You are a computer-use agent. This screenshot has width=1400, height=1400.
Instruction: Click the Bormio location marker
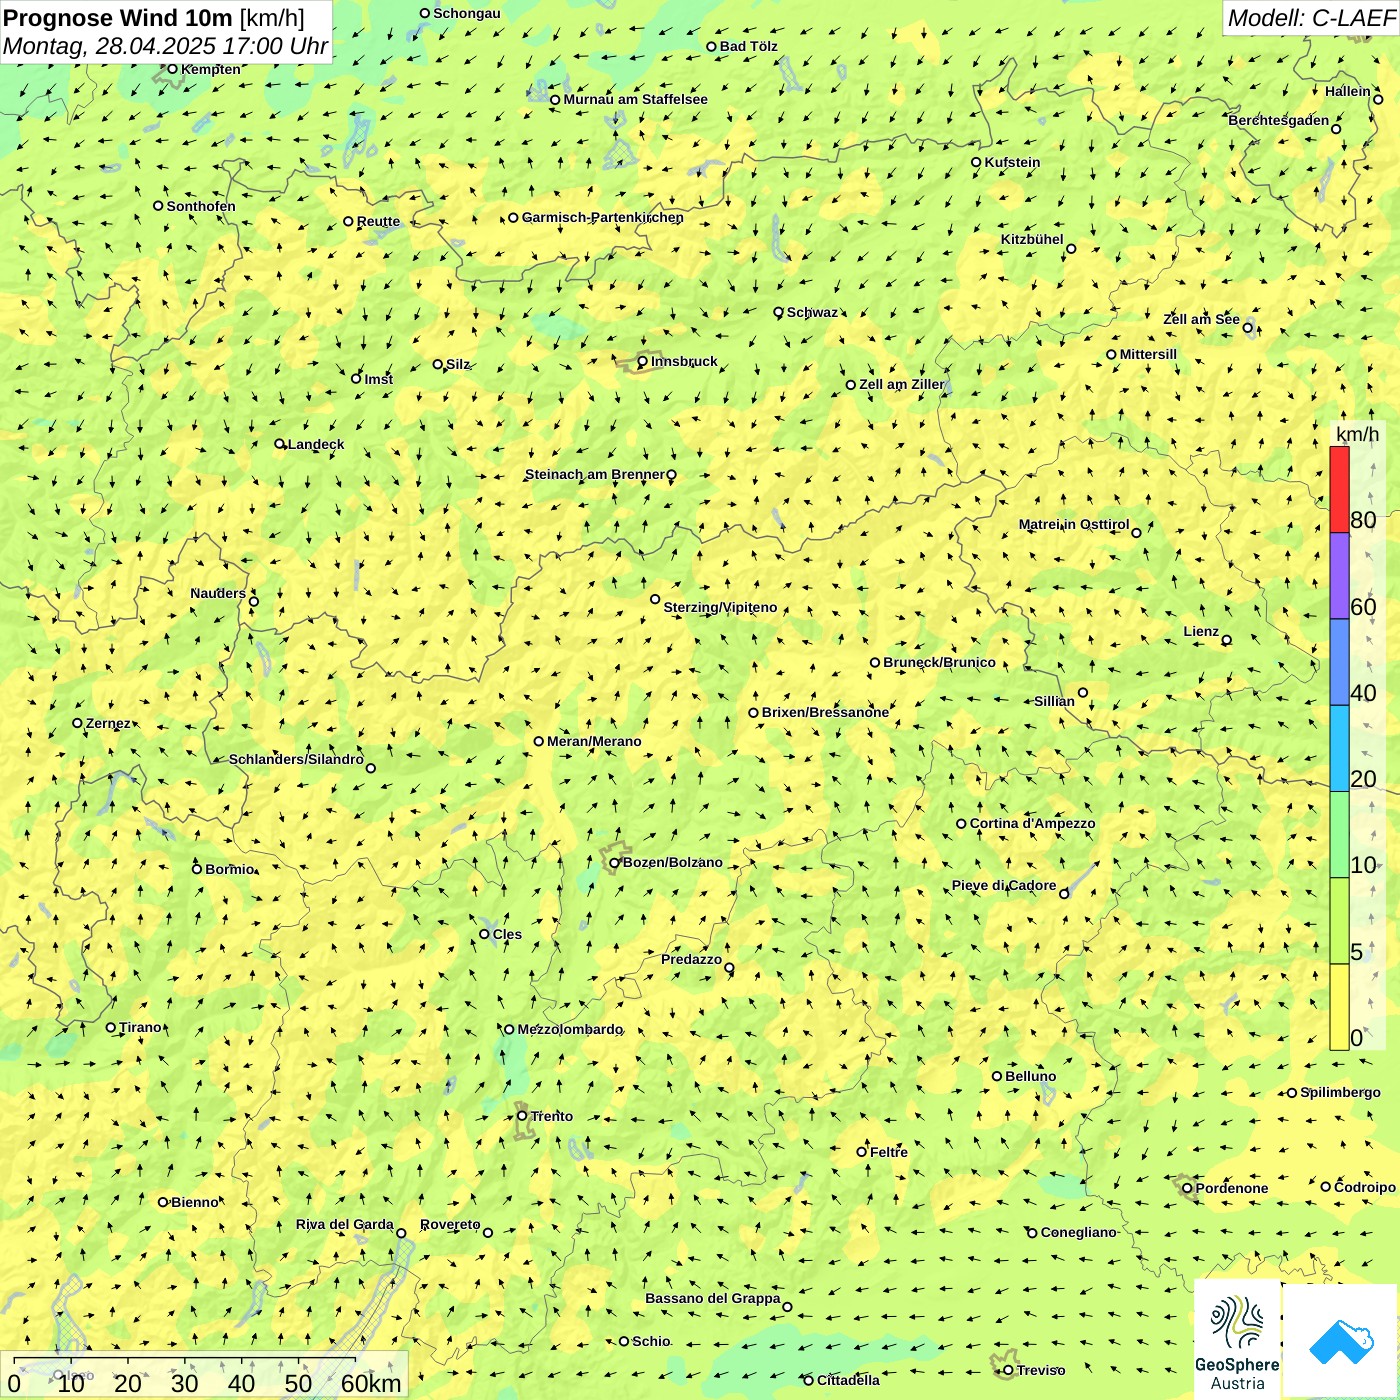[197, 869]
